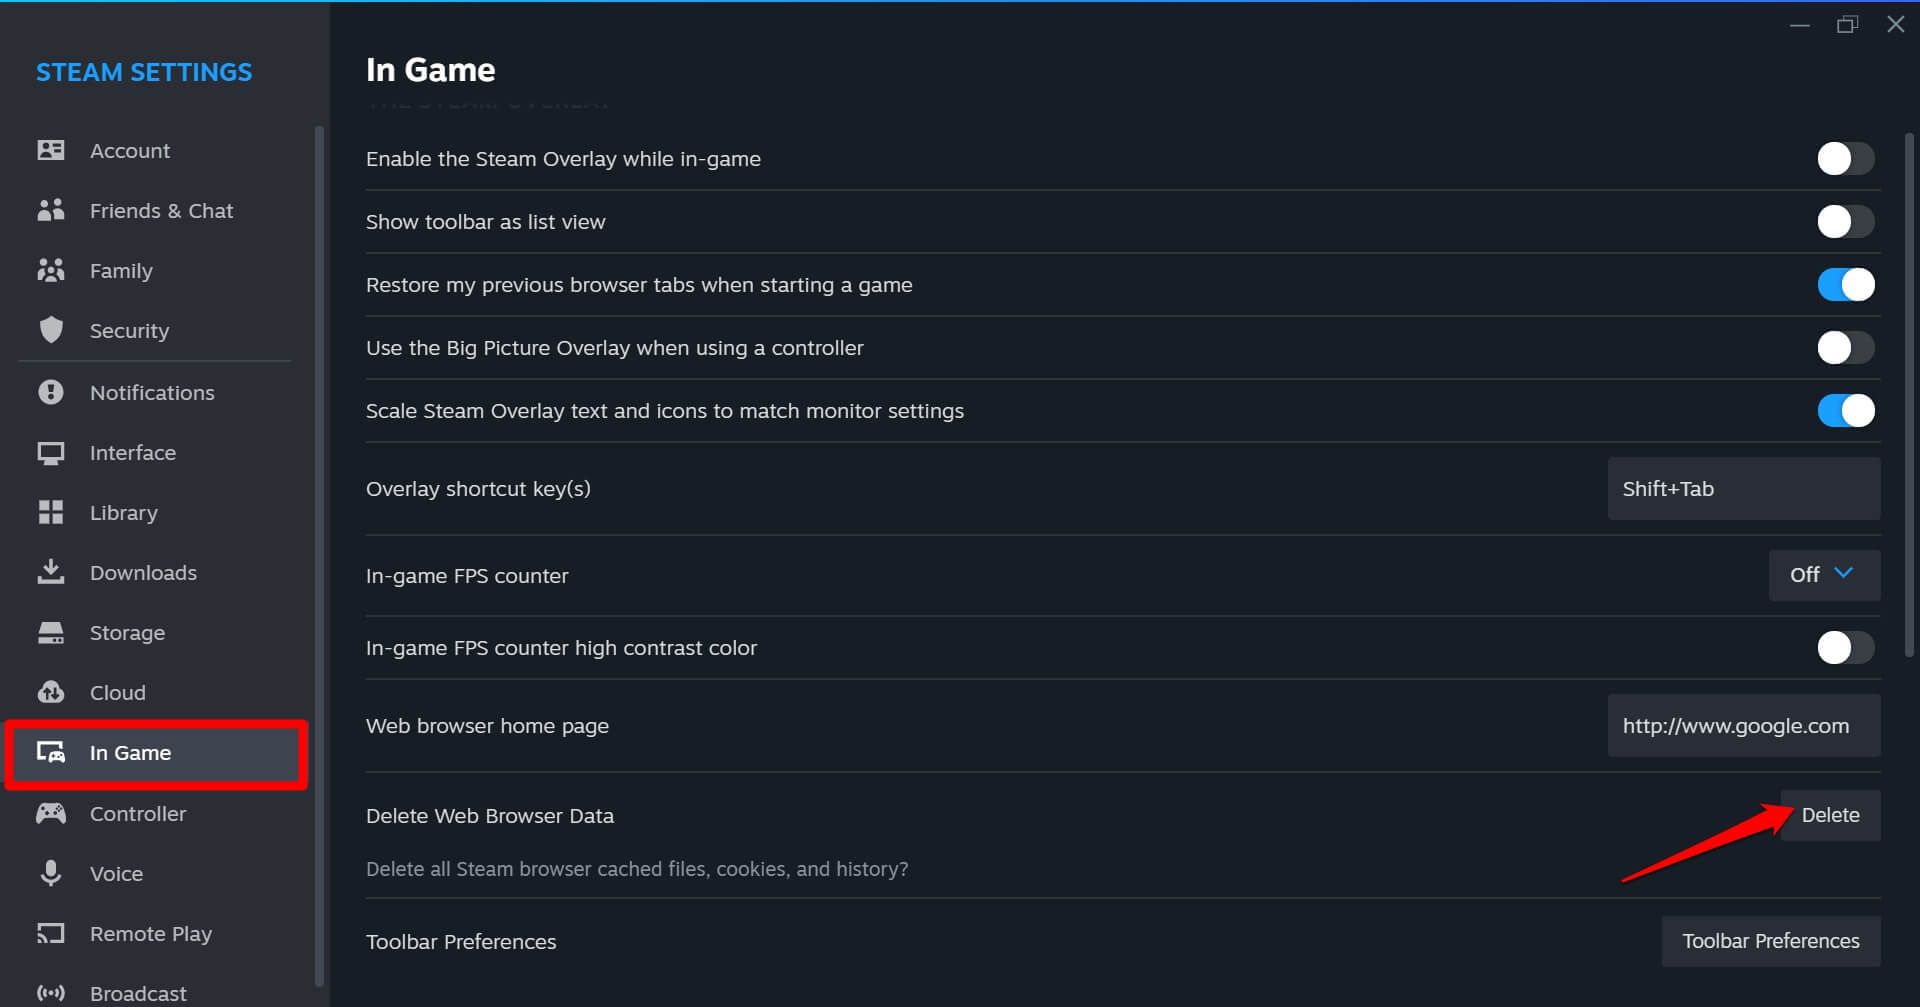1920x1007 pixels.
Task: Edit the Web browser home page field
Action: click(1743, 726)
